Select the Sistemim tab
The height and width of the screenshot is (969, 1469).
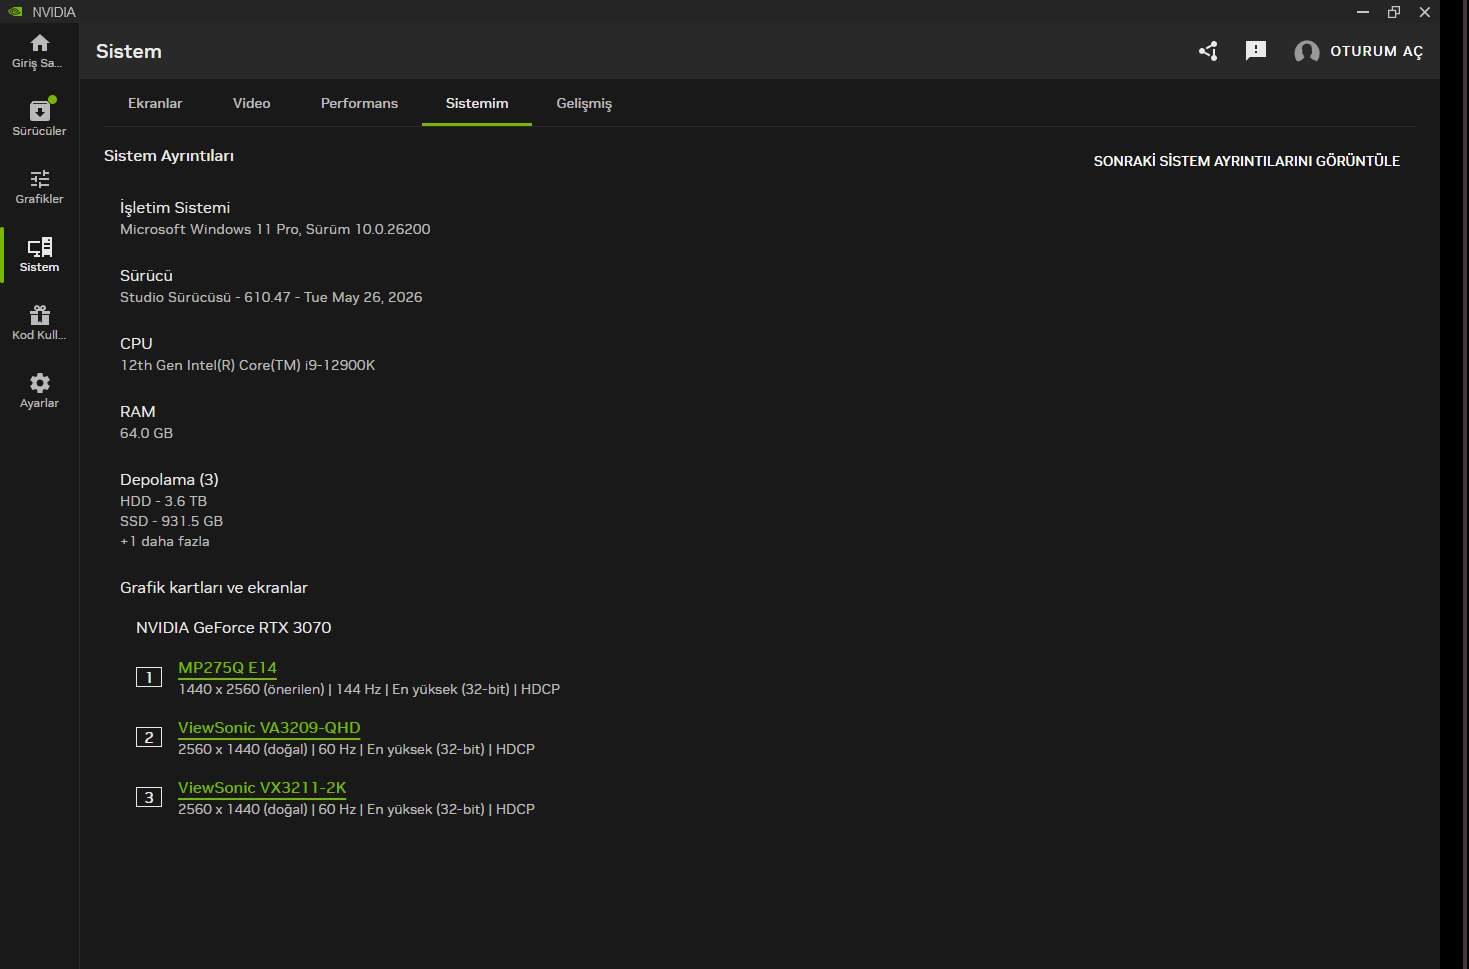pyautogui.click(x=477, y=103)
